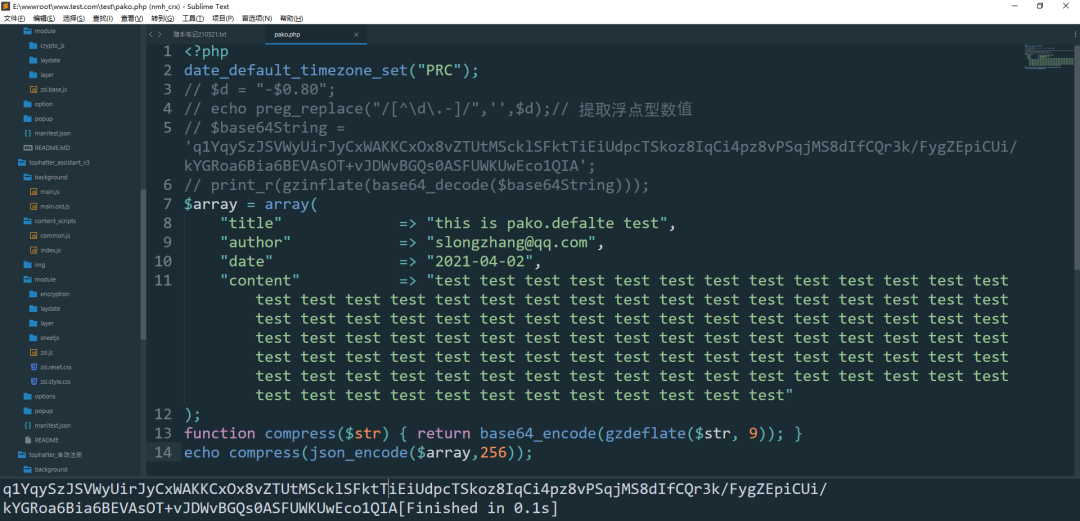The image size is (1080, 521).
Task: Click the zsl.reset.css file icon
Action: (x=33, y=367)
